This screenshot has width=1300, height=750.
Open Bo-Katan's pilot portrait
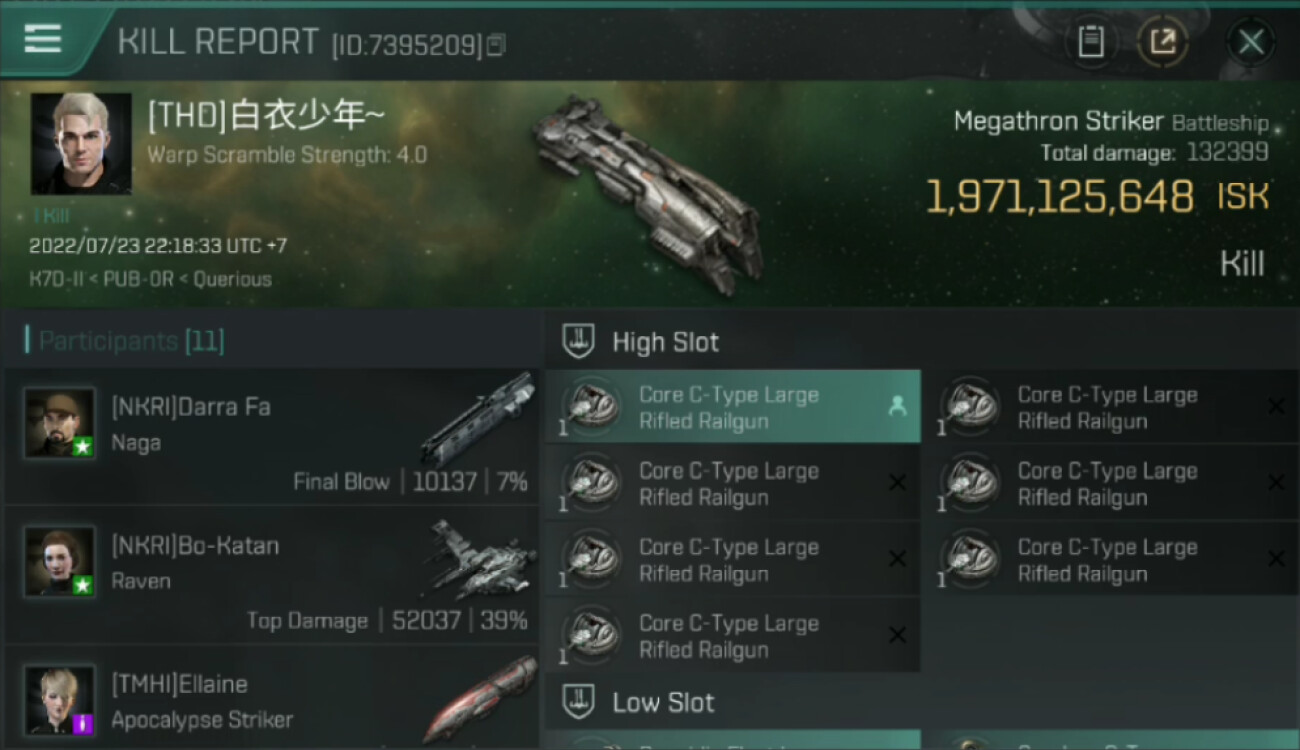[60, 562]
